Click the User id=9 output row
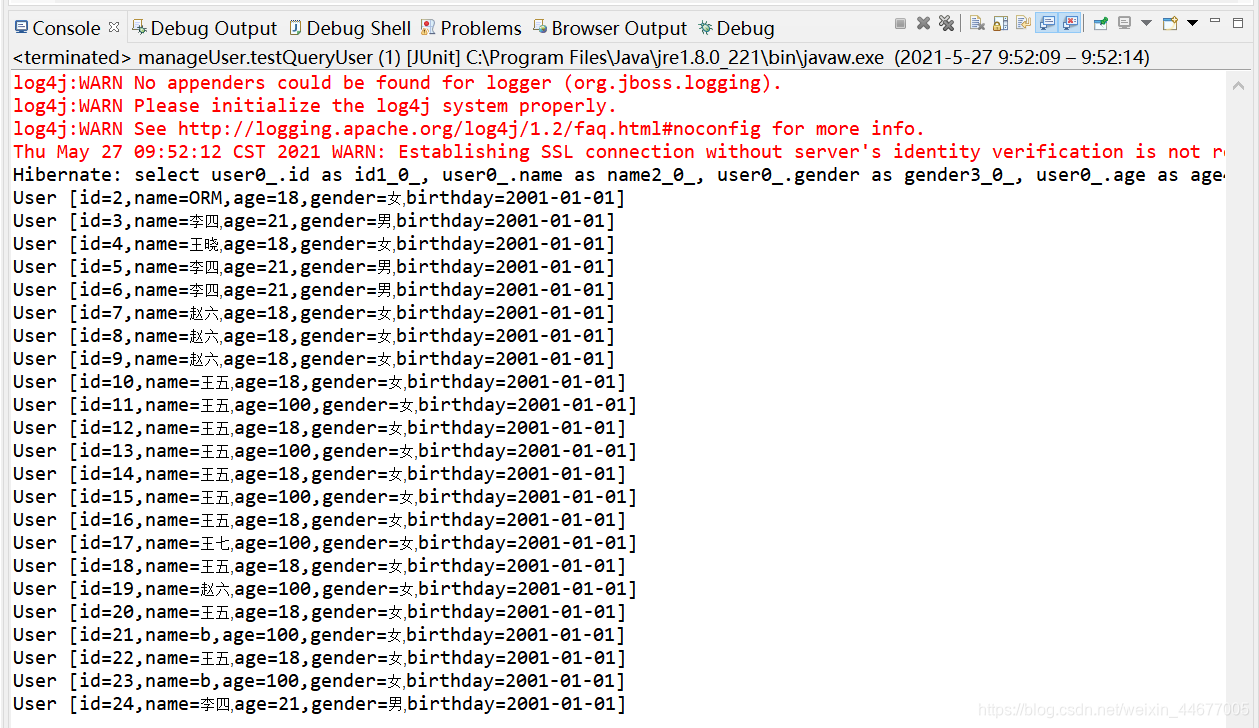Viewport: 1259px width, 728px height. [314, 359]
